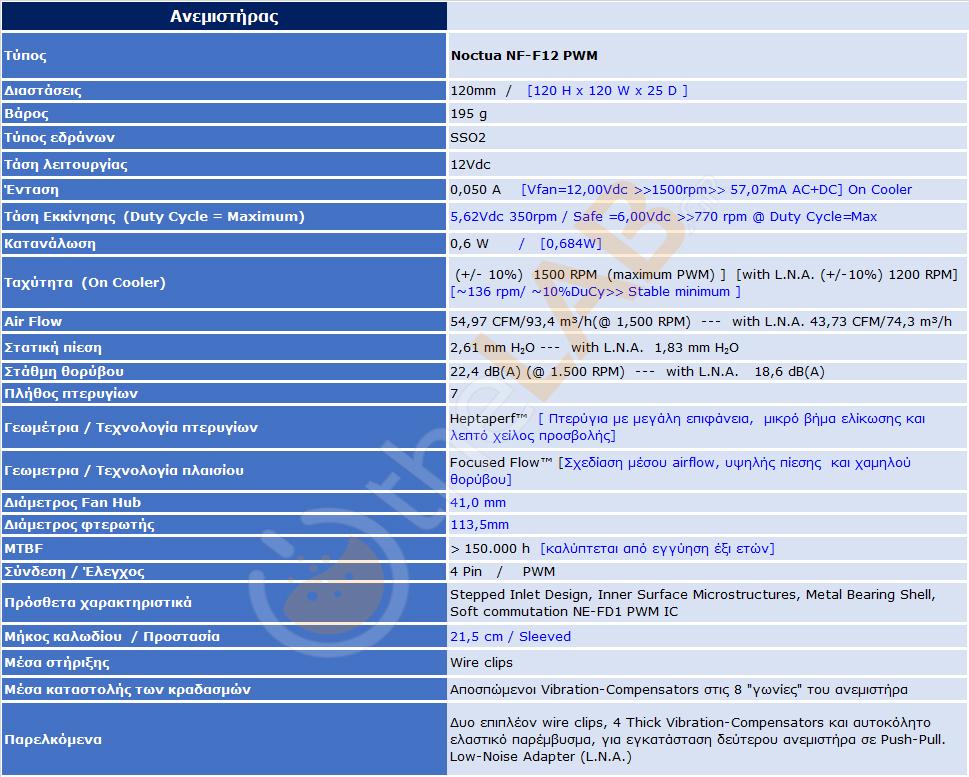969x777 pixels.
Task: Select the '> 150.000 h' MTBF value
Action: [490, 549]
